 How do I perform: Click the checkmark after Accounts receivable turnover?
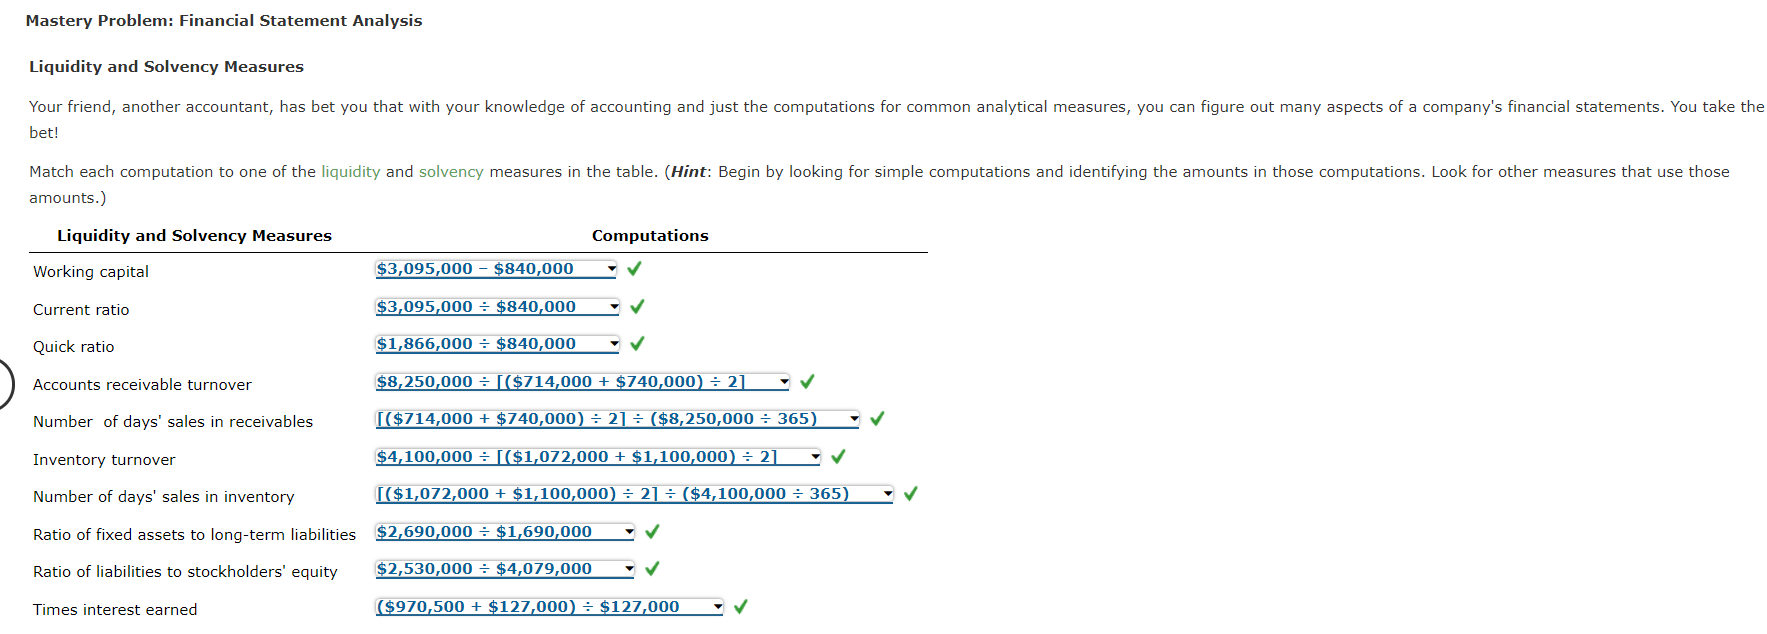click(807, 381)
